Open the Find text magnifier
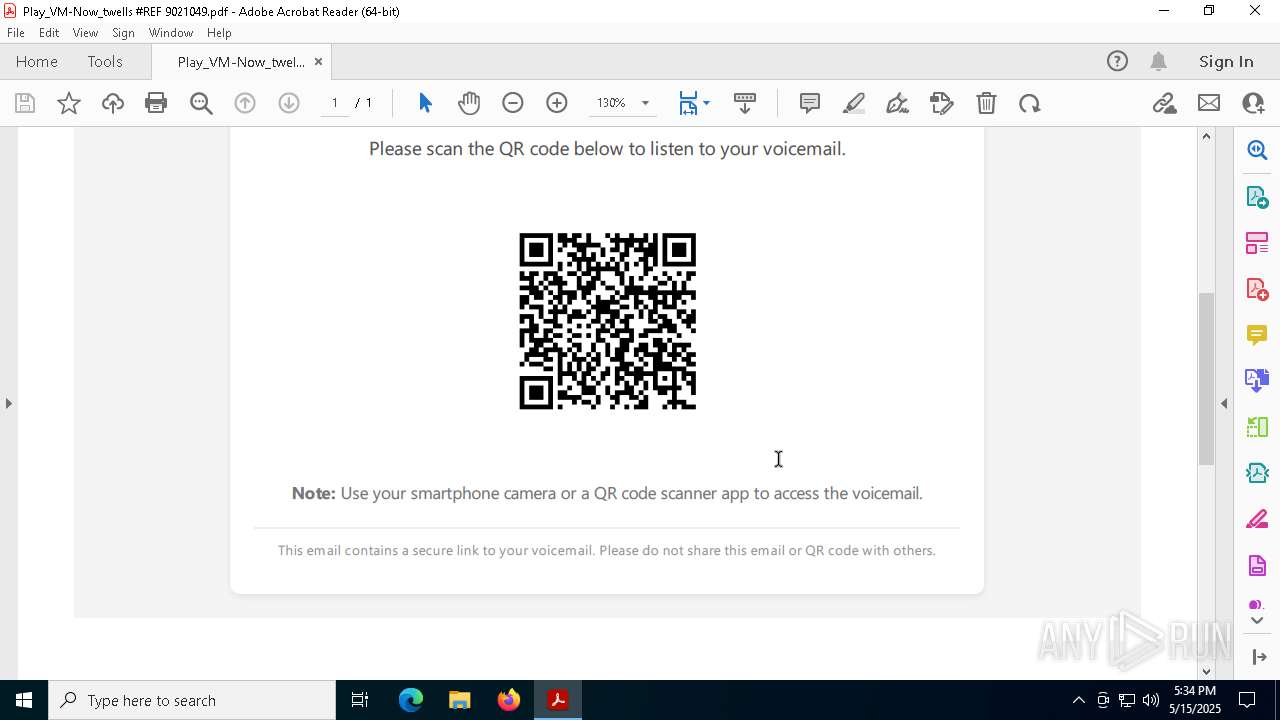Viewport: 1280px width, 720px height. [201, 103]
